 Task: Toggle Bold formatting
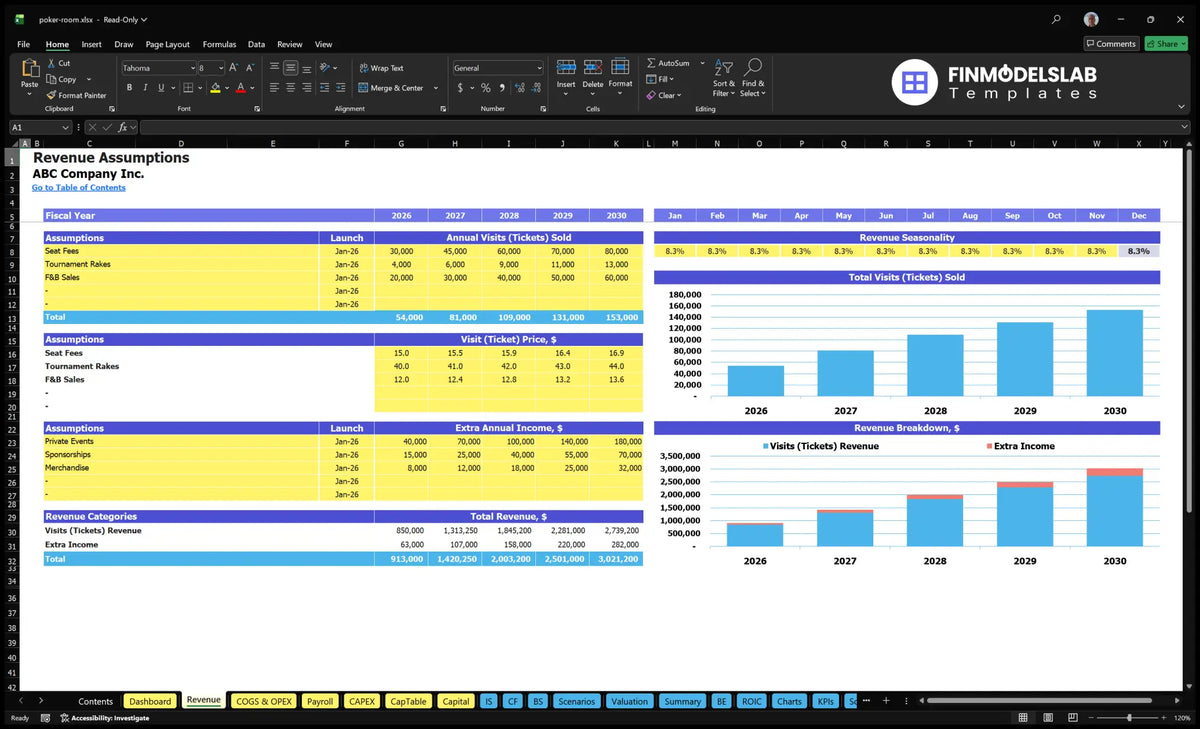pos(129,88)
